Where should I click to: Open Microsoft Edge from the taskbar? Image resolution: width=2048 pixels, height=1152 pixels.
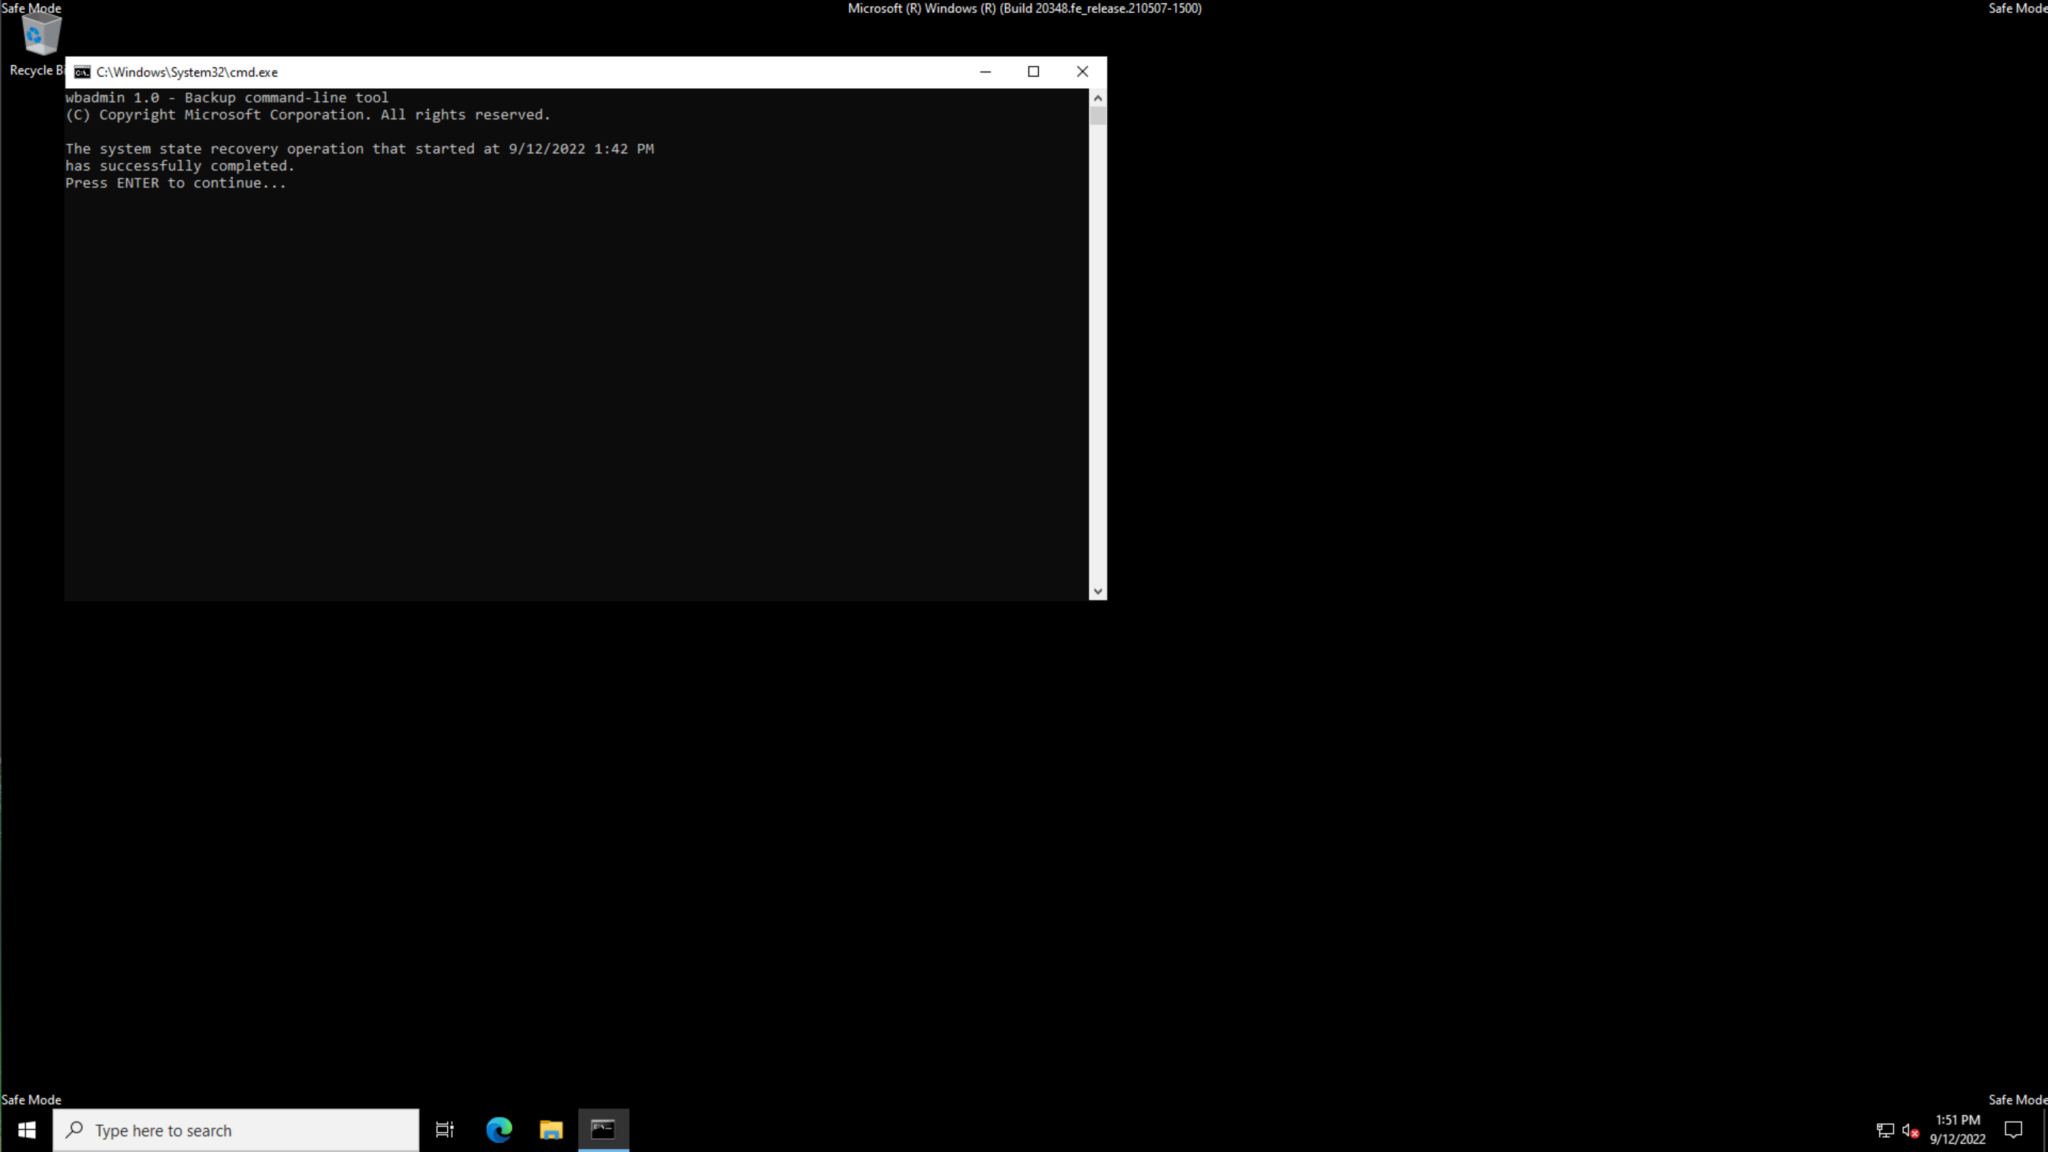point(497,1129)
